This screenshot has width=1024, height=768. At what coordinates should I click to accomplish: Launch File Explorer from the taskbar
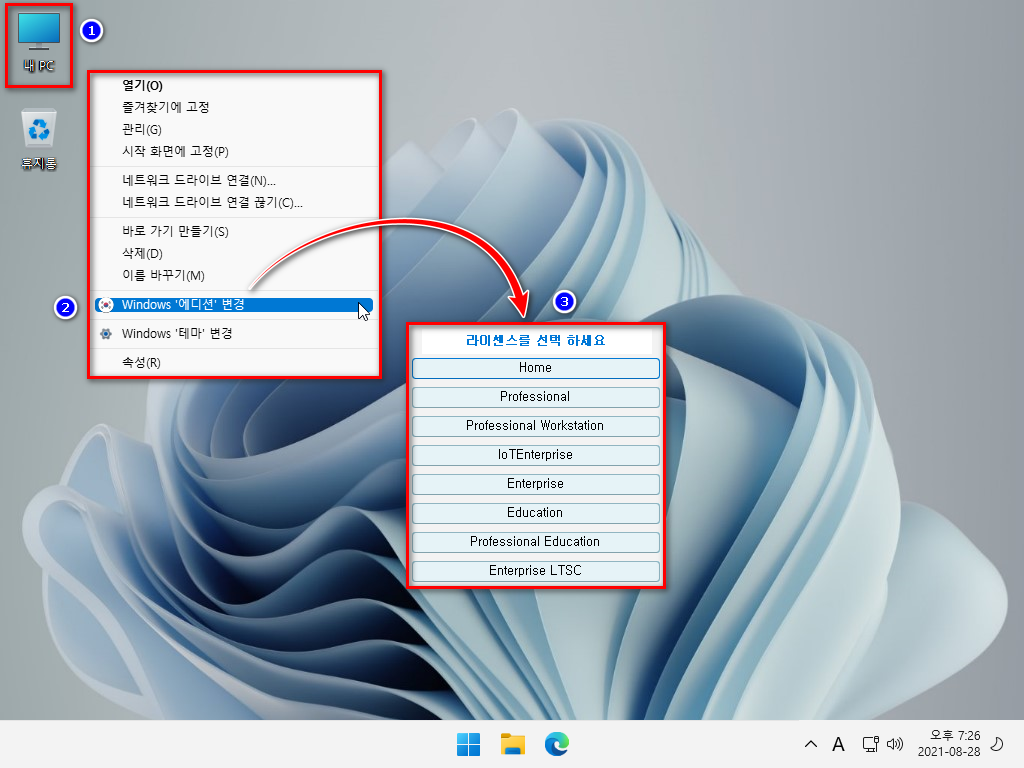point(513,744)
